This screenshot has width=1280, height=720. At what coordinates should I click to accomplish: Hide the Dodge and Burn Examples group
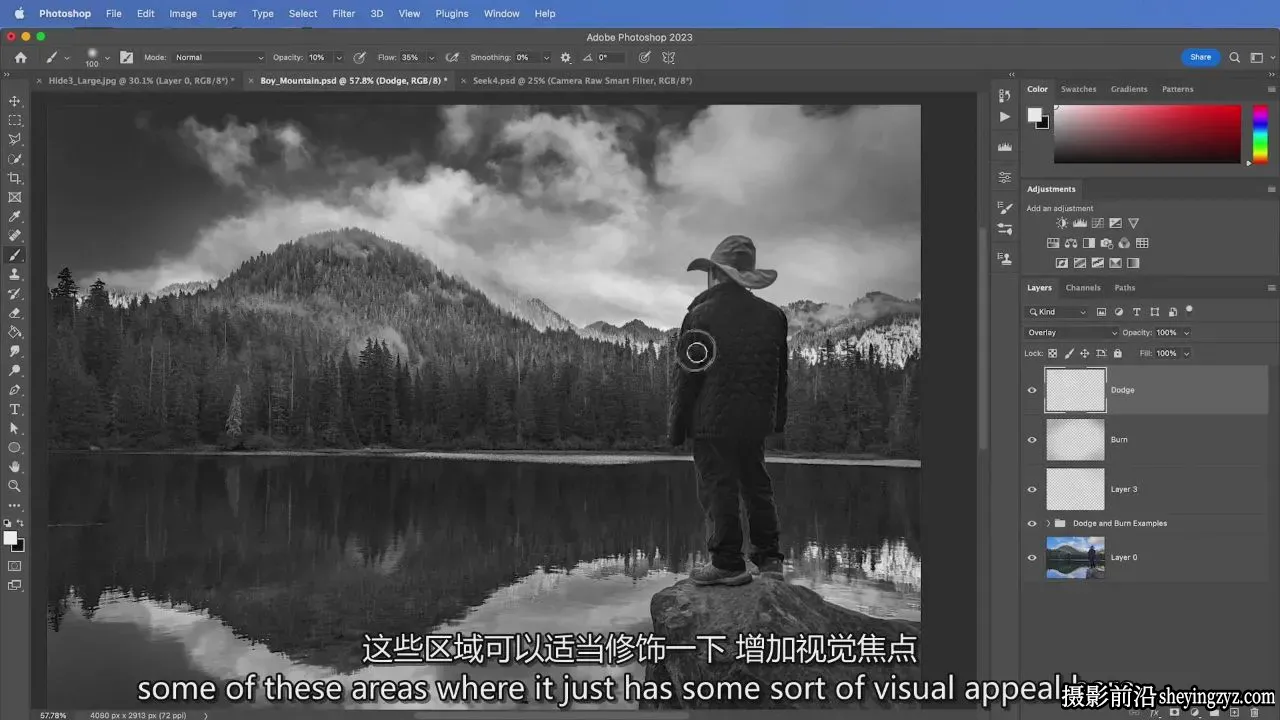pos(1032,523)
